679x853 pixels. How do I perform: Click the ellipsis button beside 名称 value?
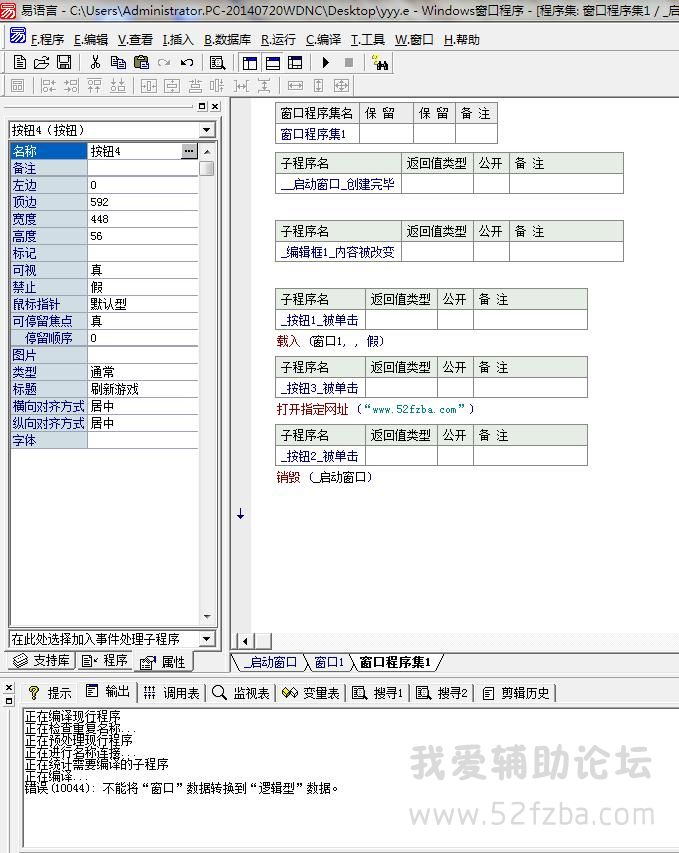coord(189,151)
